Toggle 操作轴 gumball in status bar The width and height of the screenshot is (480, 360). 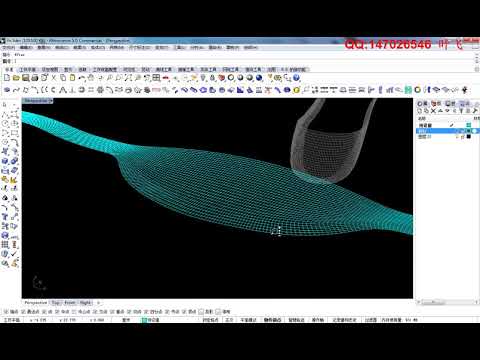point(318,320)
